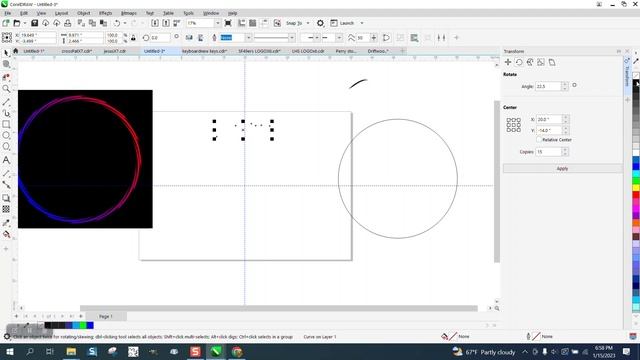Open the Layout menu
The image size is (640, 360).
point(61,13)
